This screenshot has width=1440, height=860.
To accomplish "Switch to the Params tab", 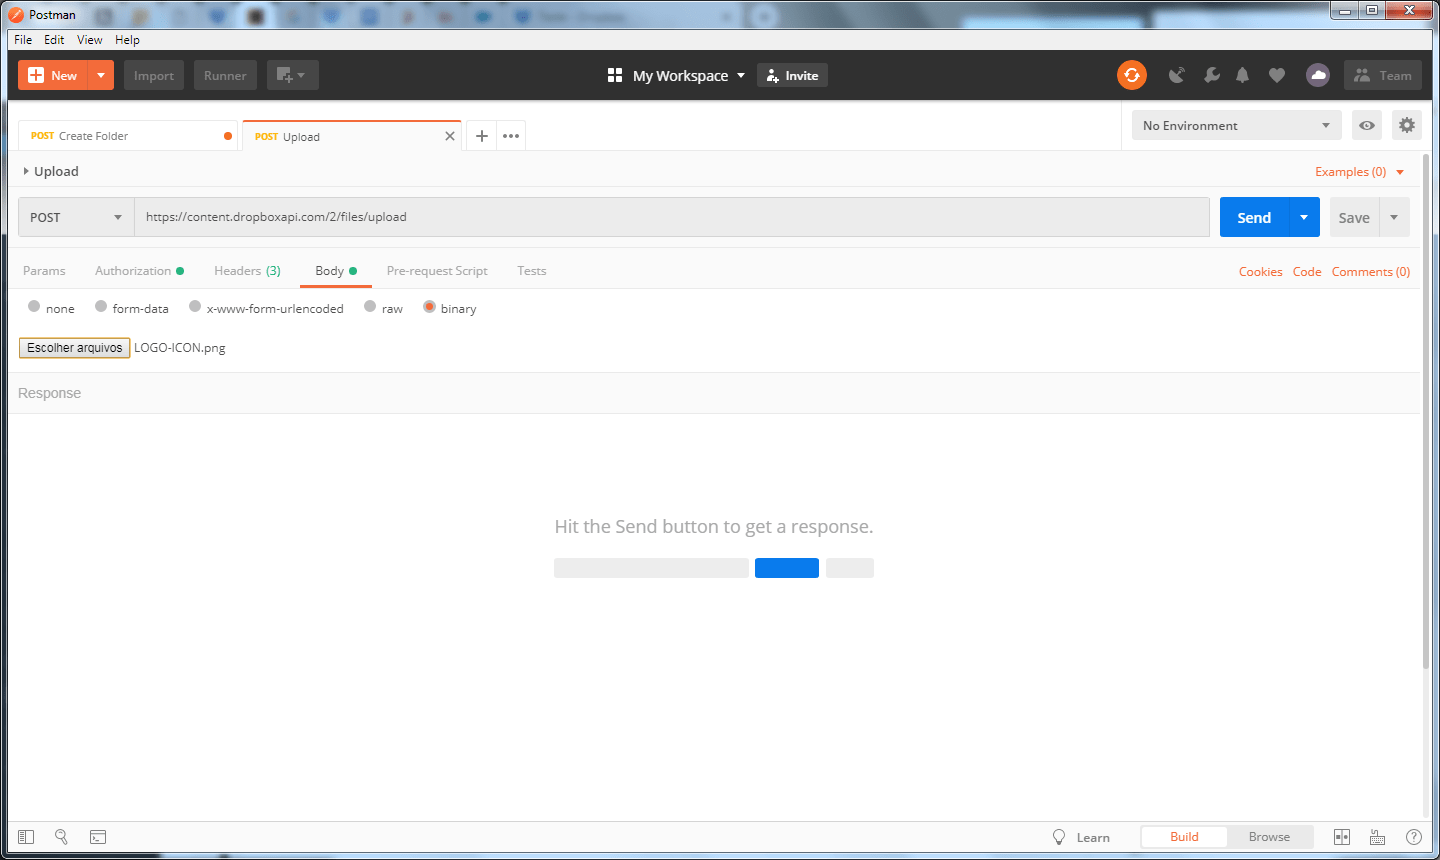I will [x=44, y=271].
